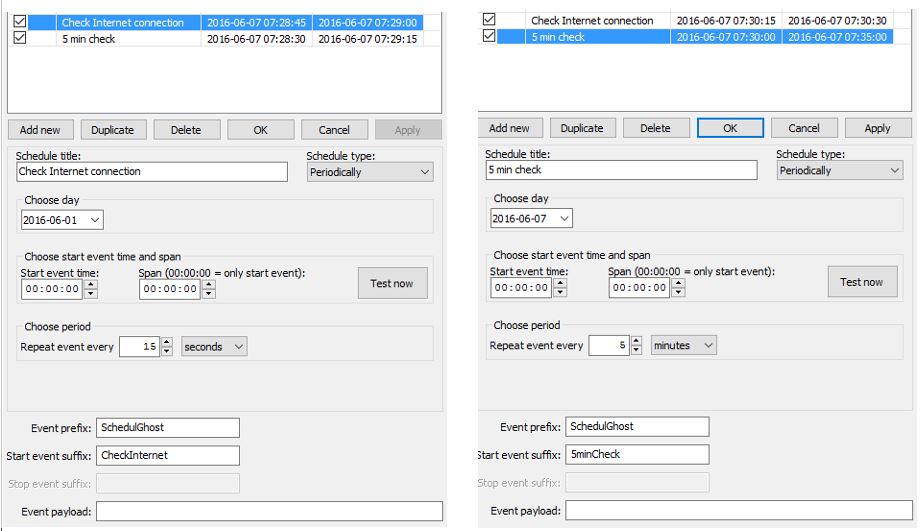
Task: Click the highlighted OK button
Action: (730, 128)
